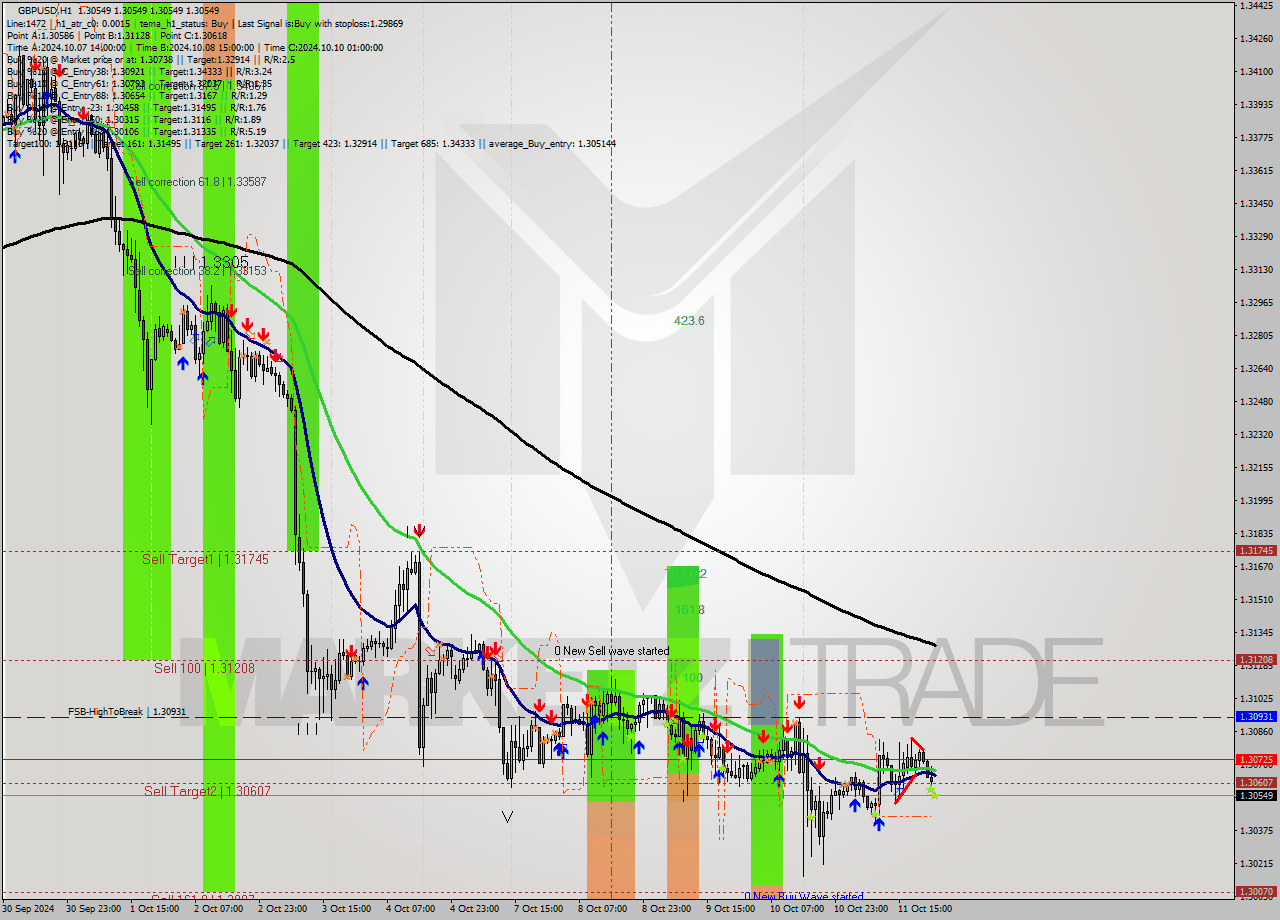Click the black 1.30549 current price tag
Screen dimensions: 1280x920
point(1256,796)
